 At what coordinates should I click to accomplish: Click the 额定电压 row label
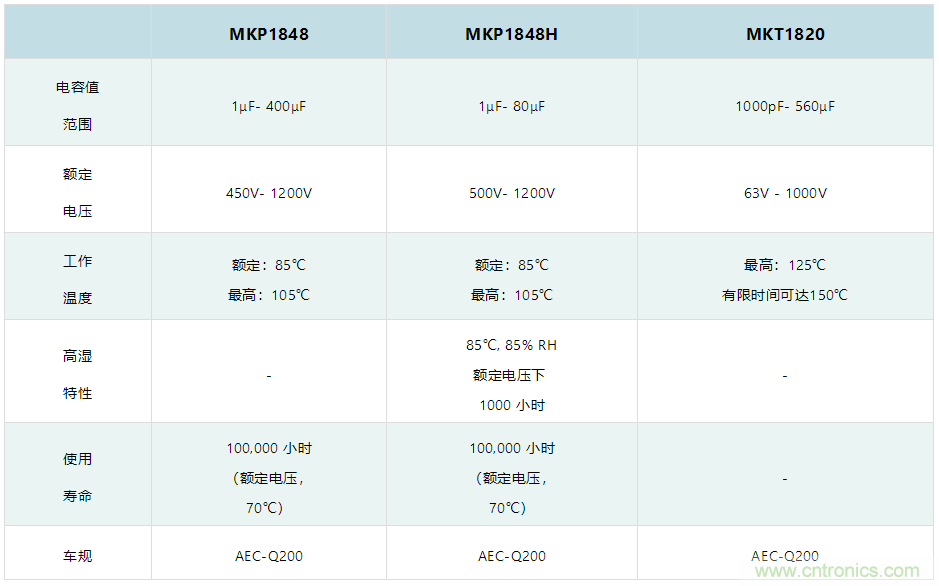coord(77,192)
